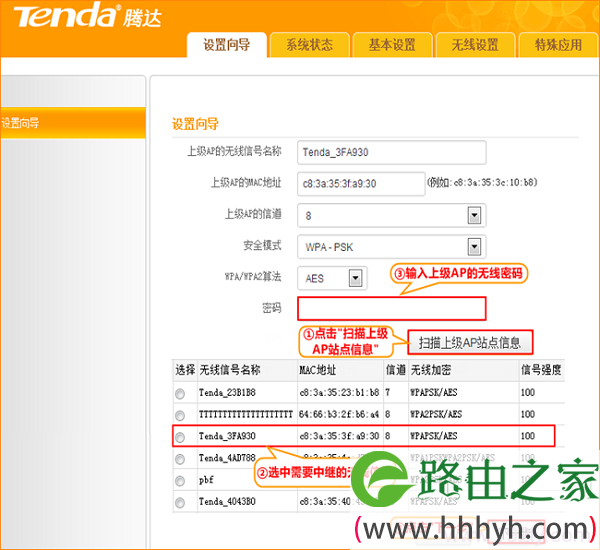
Task: Open the 上级AP的信道 dropdown
Action: [391, 215]
